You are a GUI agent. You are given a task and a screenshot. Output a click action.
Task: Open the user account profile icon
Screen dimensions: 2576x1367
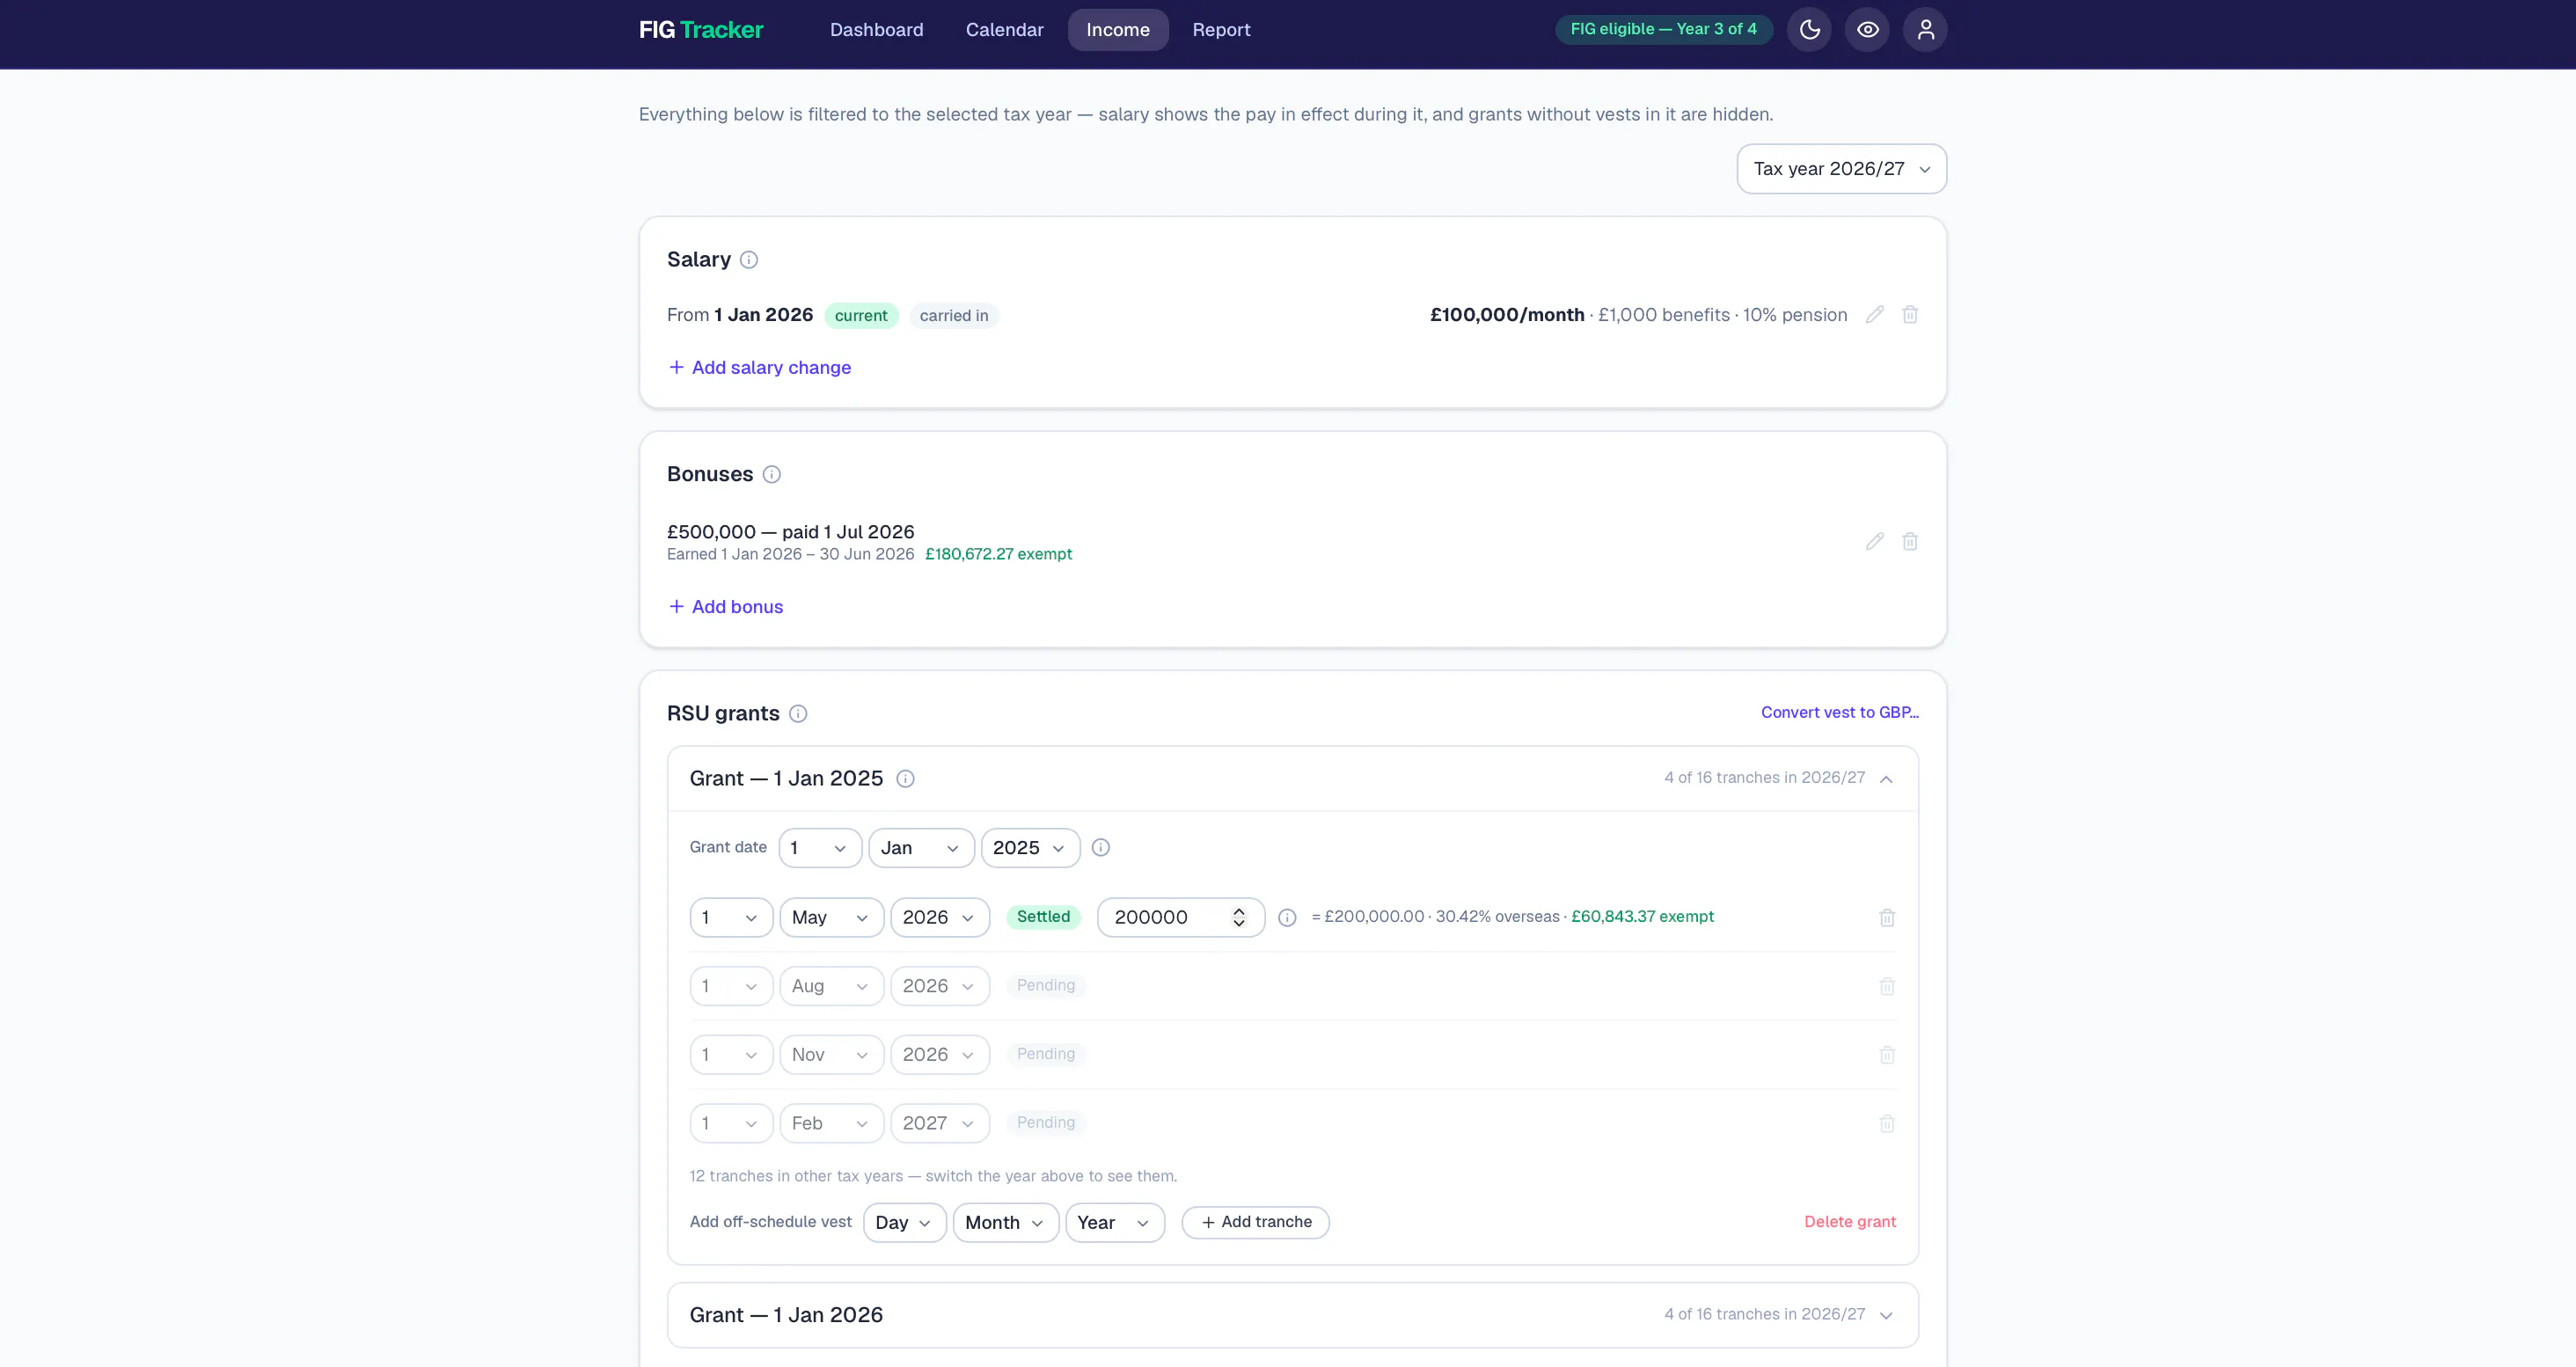(x=1925, y=30)
